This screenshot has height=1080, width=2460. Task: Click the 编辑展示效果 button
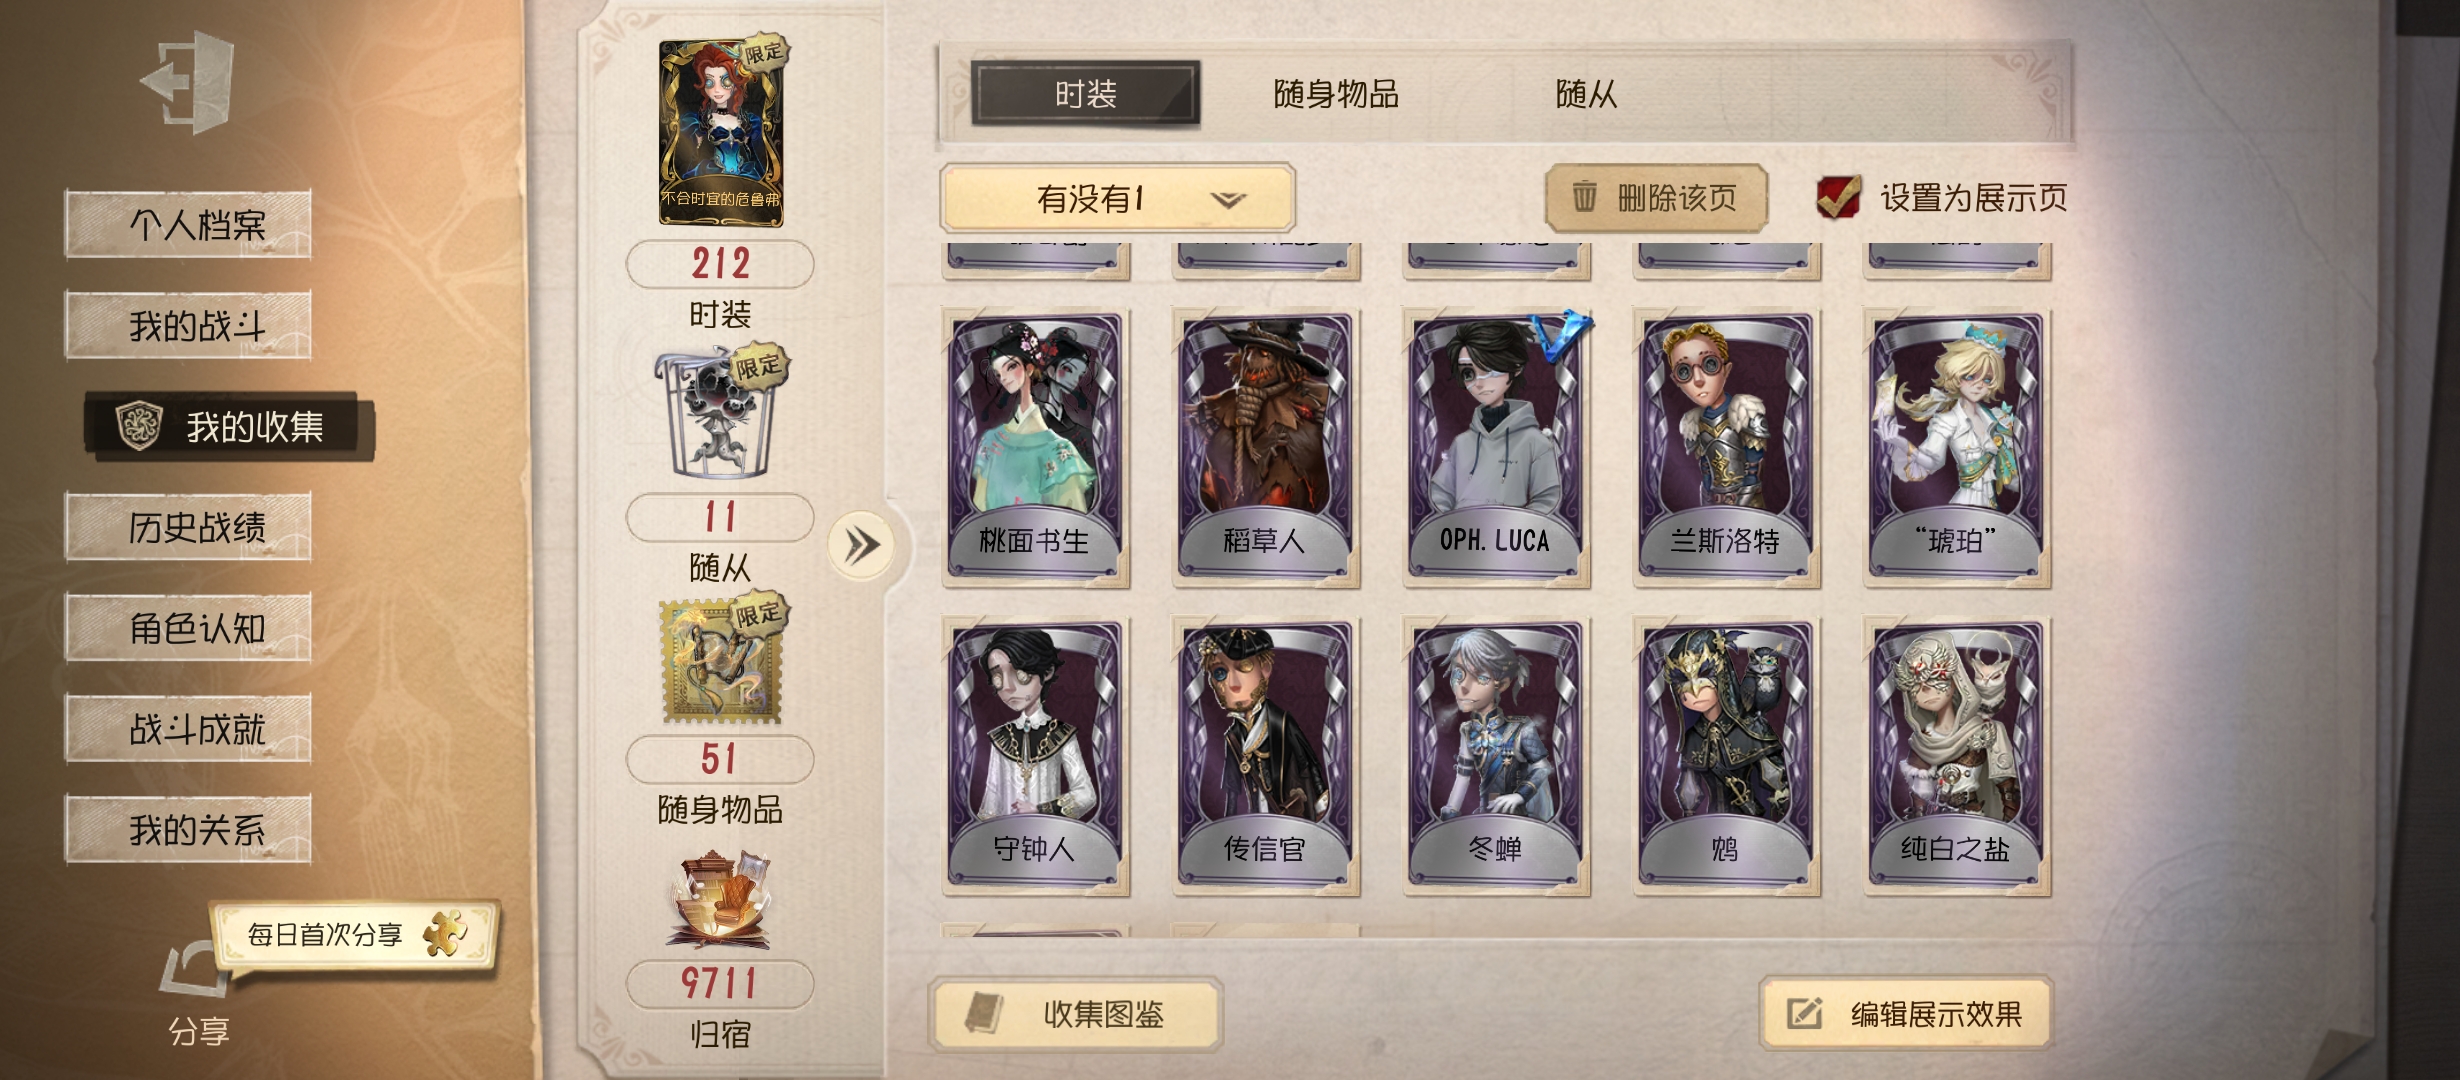pyautogui.click(x=1906, y=1014)
